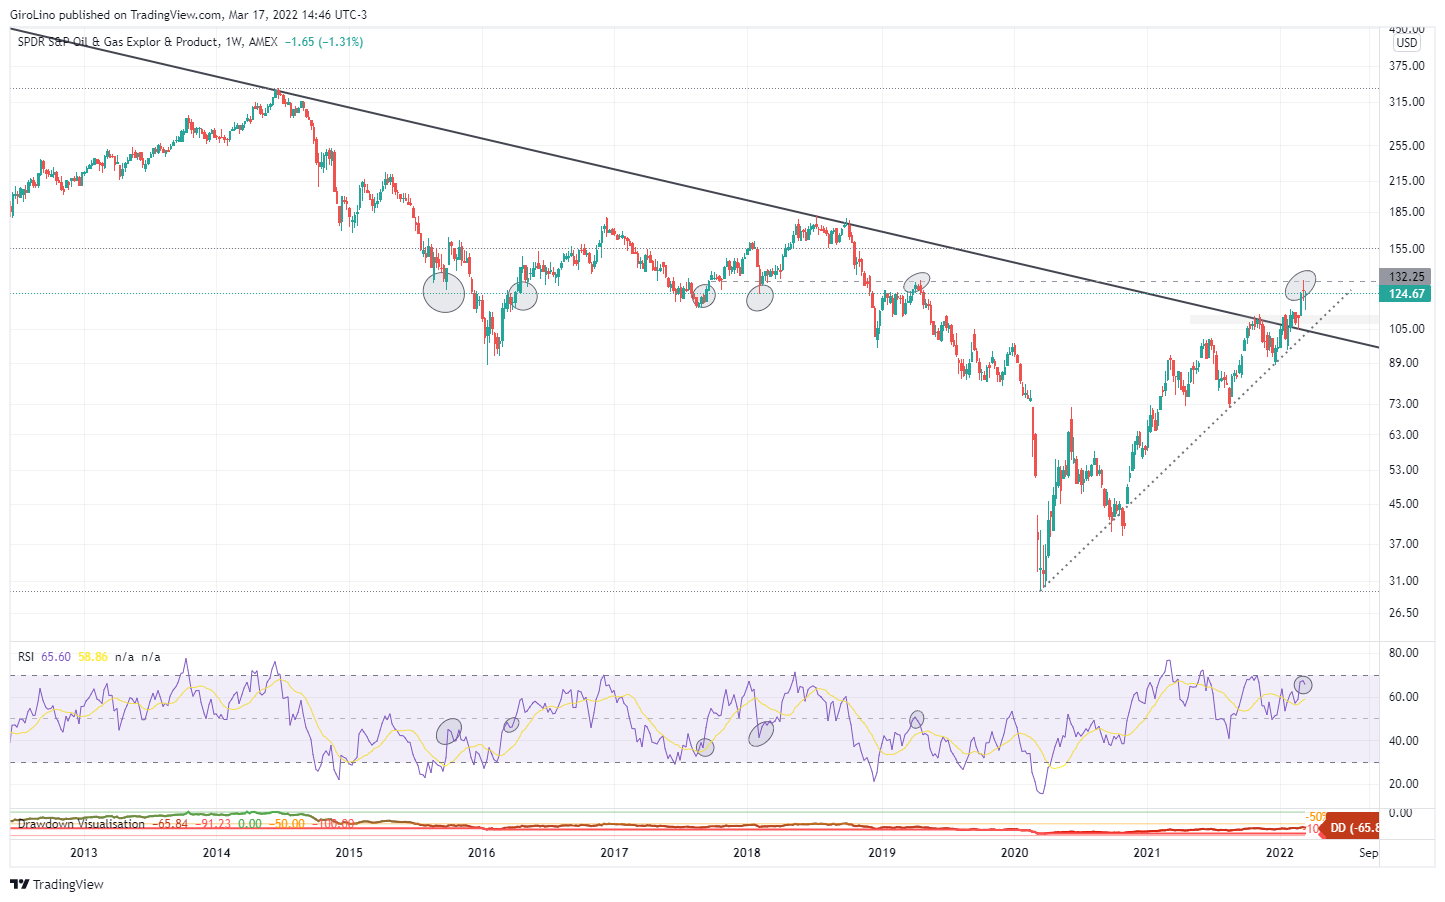Click the 53.00 price axis label
Screen dimensions: 1445x902
[x=1404, y=470]
